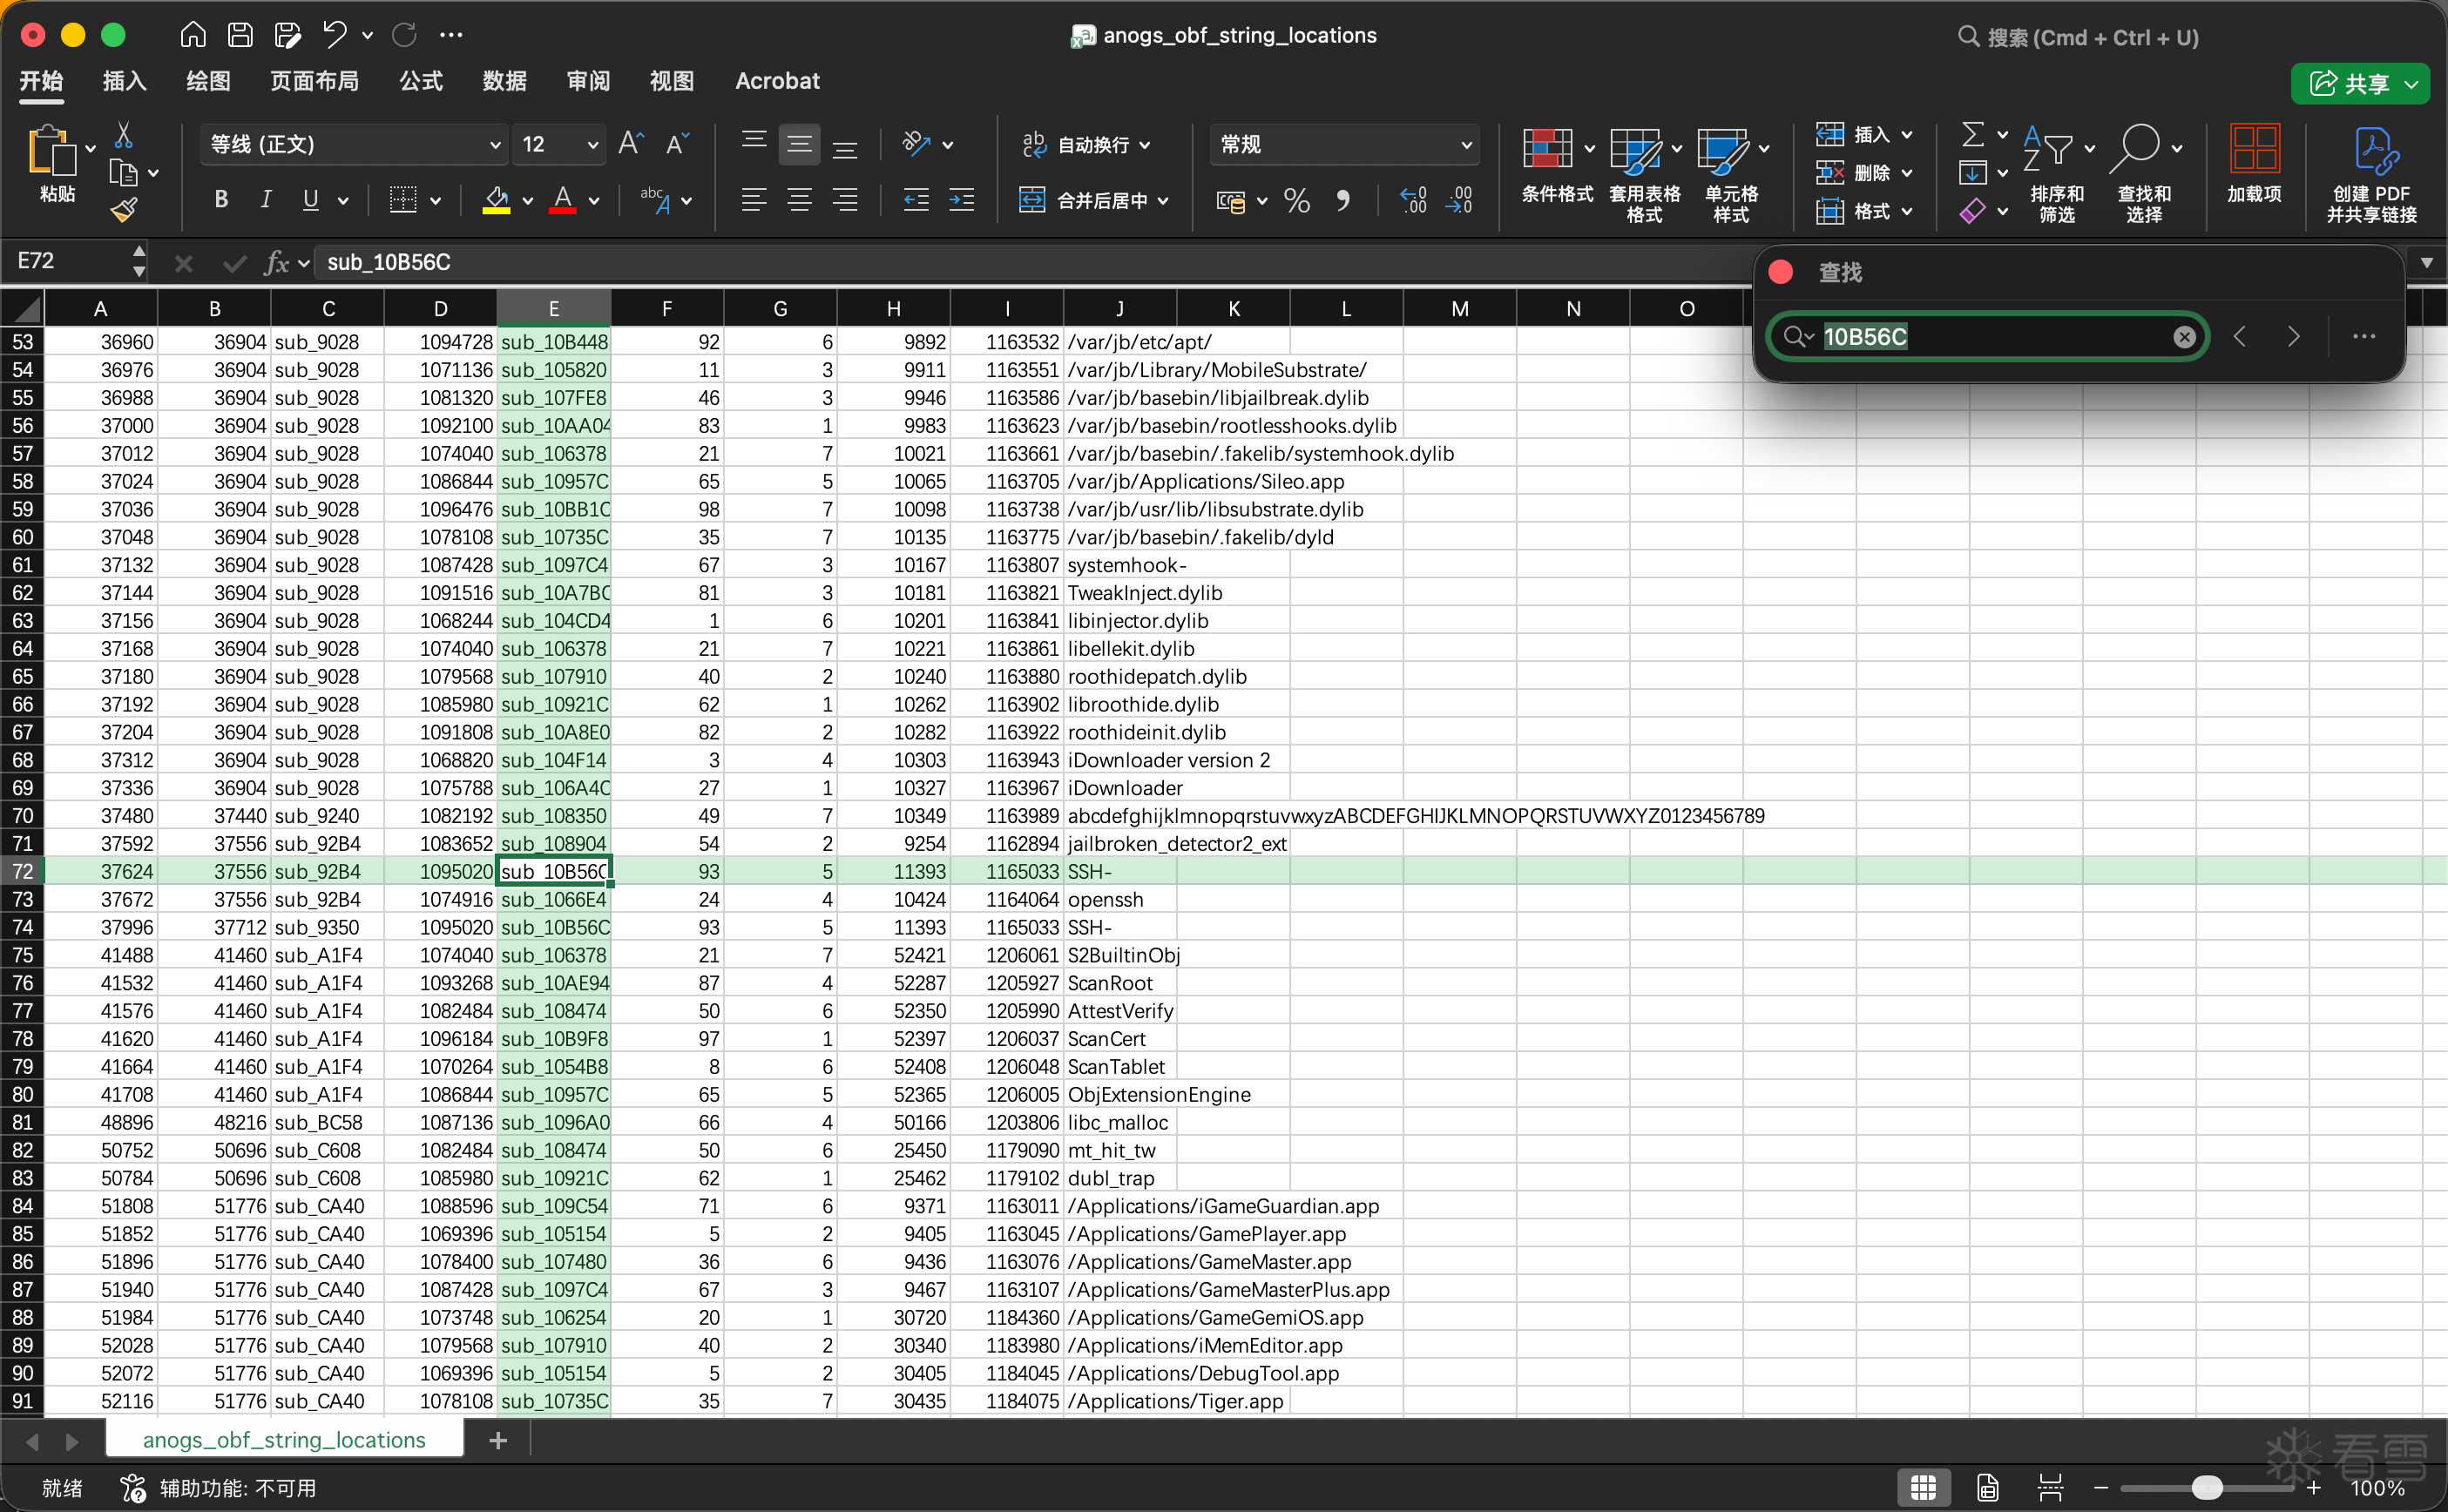Expand font color dropdown arrow
Screen dimensions: 2448x1512
(594, 201)
